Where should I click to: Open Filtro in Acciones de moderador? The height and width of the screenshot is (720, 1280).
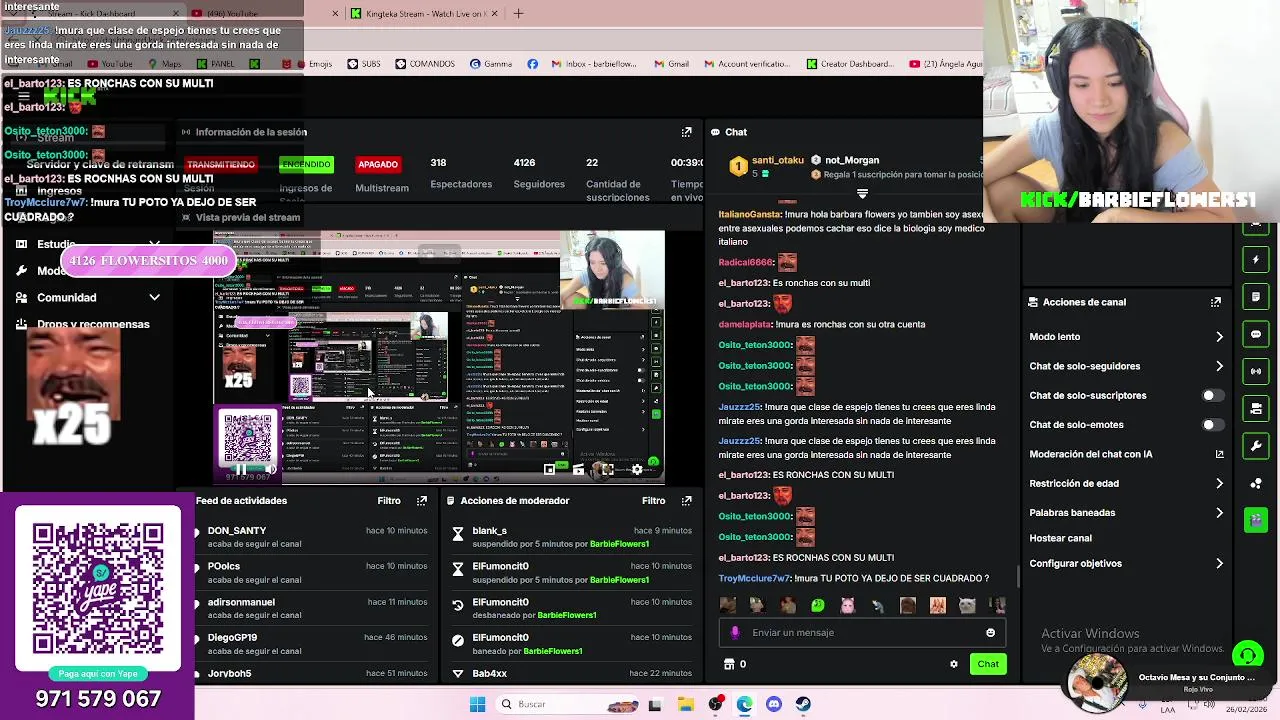653,501
